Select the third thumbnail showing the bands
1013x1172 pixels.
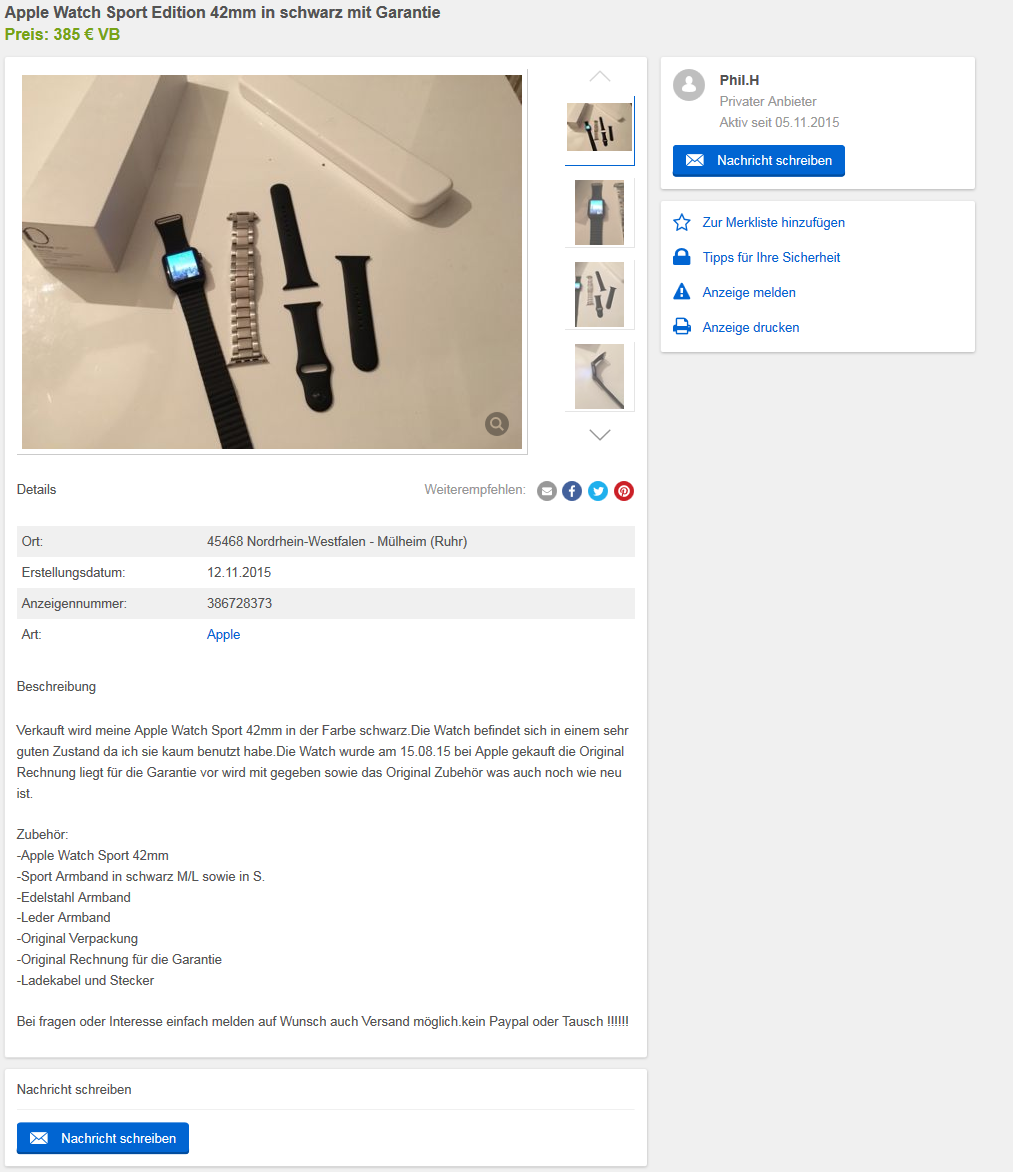[x=600, y=294]
